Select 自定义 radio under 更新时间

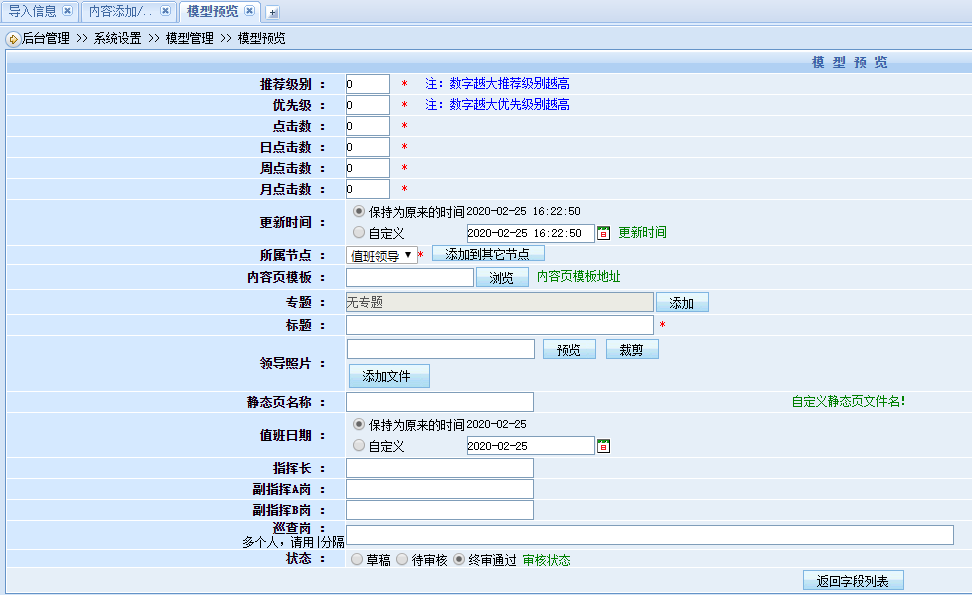coord(359,232)
